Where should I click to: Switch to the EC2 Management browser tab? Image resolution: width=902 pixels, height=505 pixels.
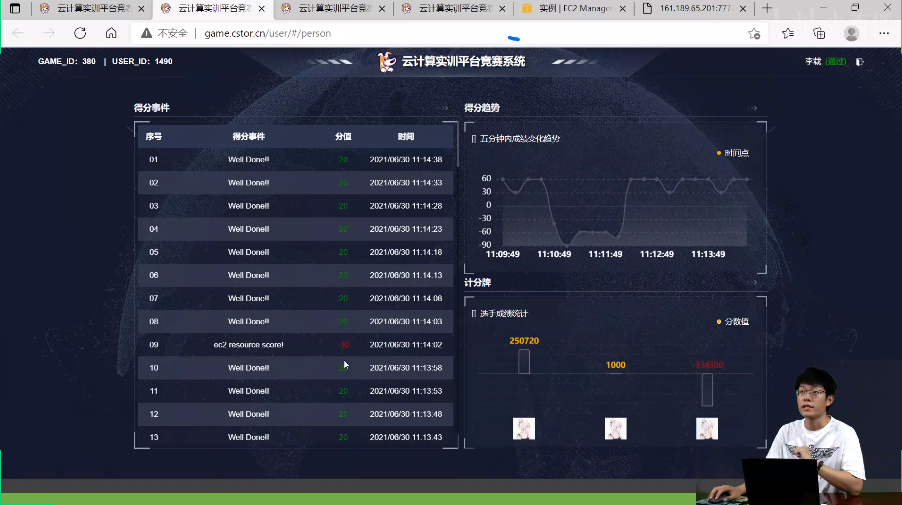click(572, 8)
